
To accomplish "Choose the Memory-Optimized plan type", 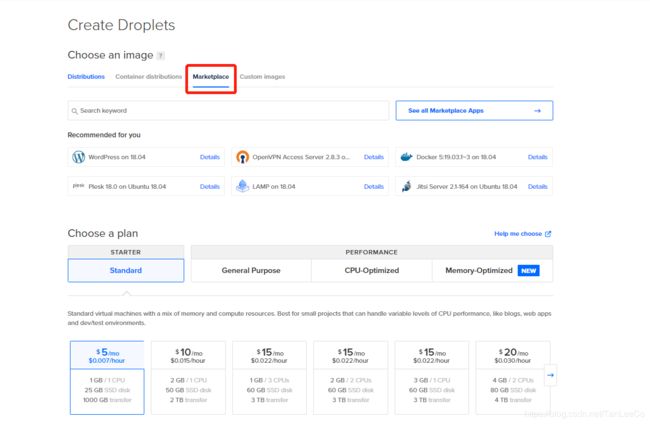I will click(492, 270).
